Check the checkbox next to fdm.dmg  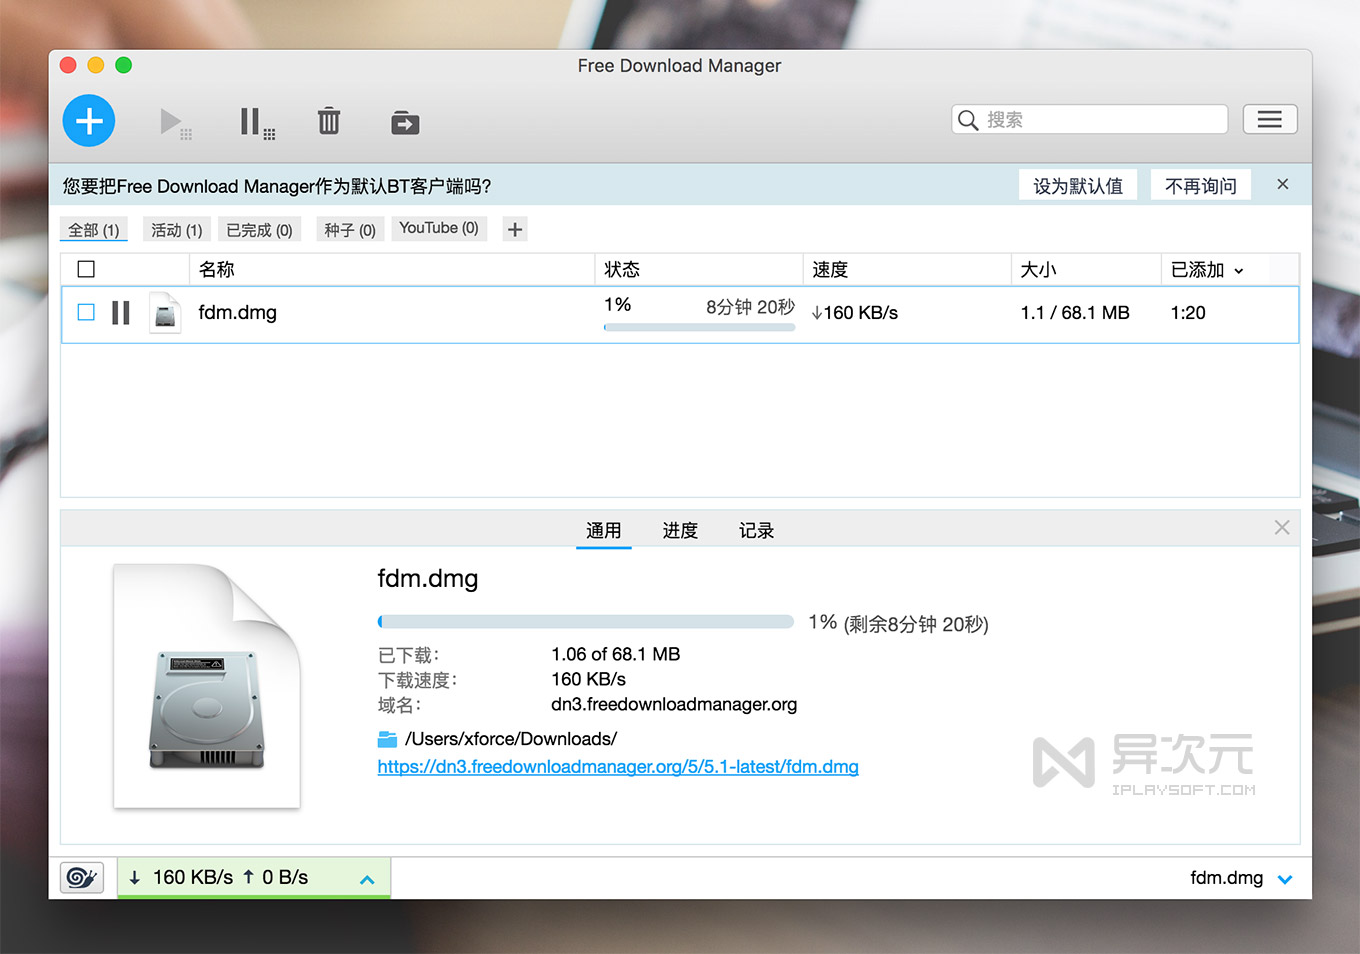pyautogui.click(x=85, y=312)
